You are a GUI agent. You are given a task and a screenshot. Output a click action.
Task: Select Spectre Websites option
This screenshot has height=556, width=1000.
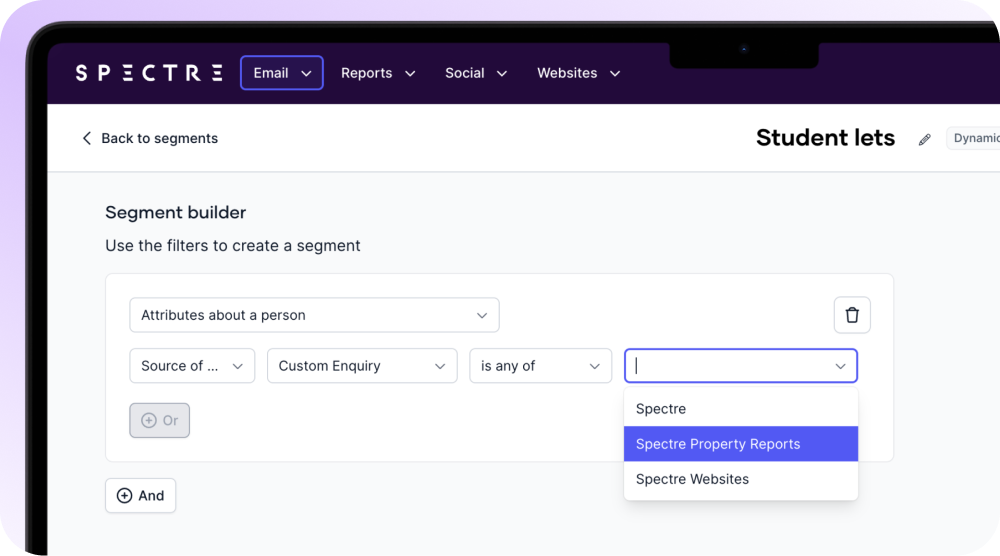[x=741, y=479]
